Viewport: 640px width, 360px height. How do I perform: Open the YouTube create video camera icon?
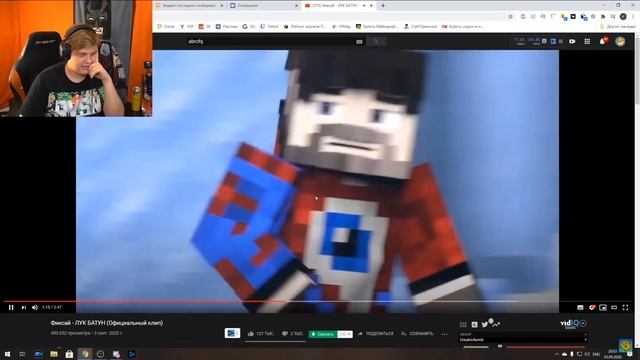coord(572,41)
